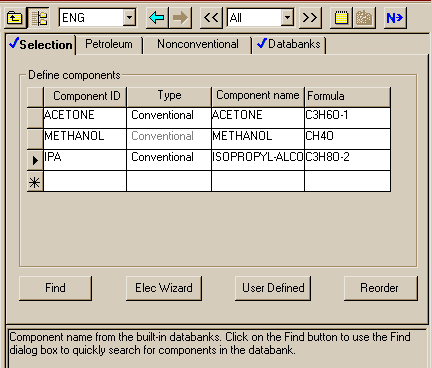The width and height of the screenshot is (432, 368).
Task: Select the ACETONE Component ID cell
Action: pyautogui.click(x=85, y=118)
